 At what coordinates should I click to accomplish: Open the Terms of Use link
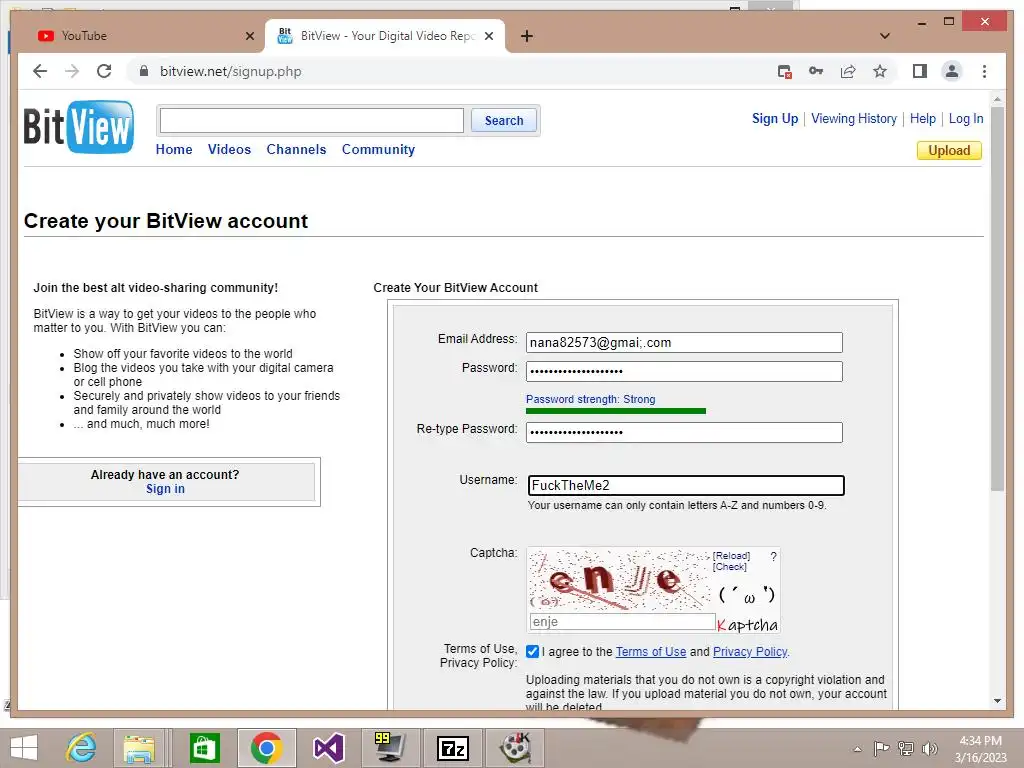[650, 652]
